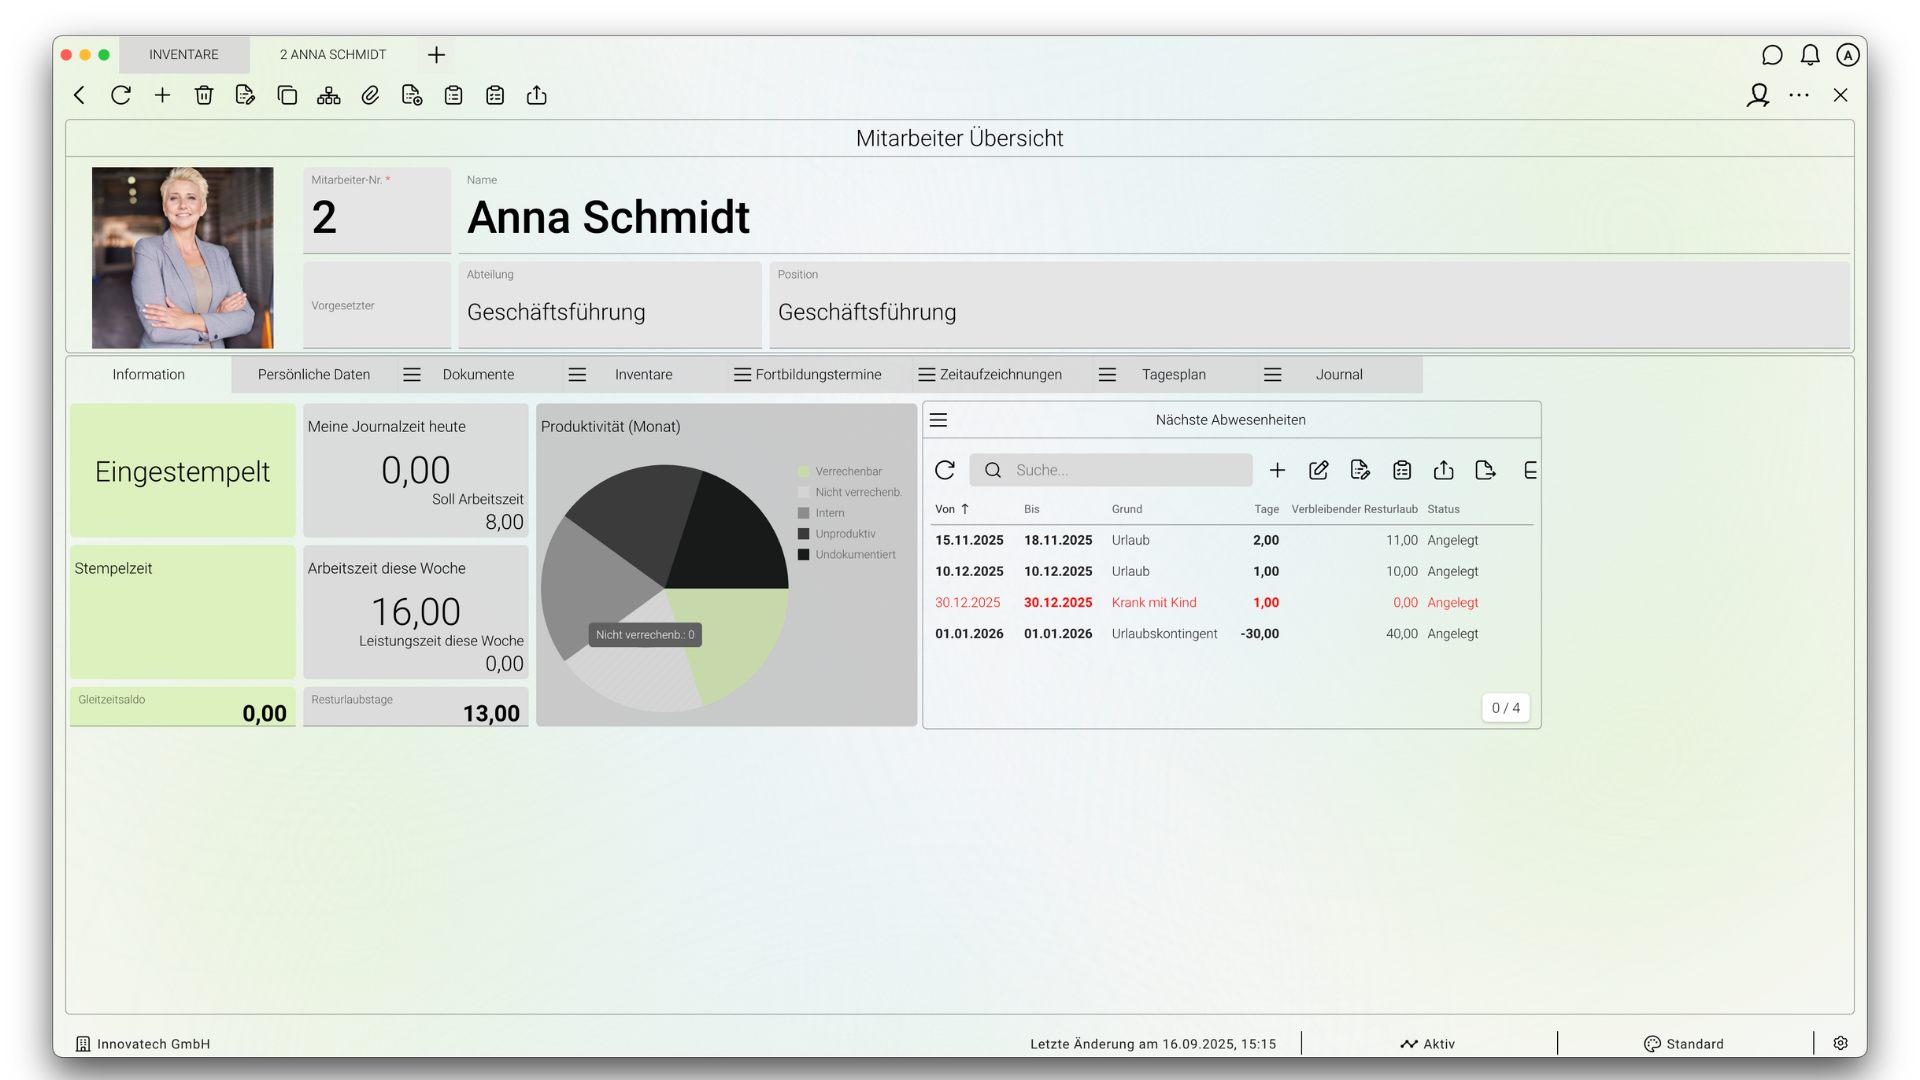Image resolution: width=1920 pixels, height=1080 pixels.
Task: Delete the record with the trash icon
Action: coord(204,95)
